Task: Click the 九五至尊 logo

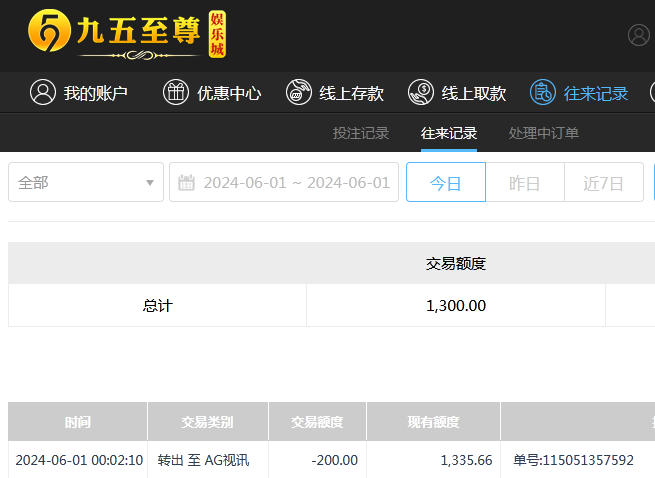Action: click(x=127, y=34)
